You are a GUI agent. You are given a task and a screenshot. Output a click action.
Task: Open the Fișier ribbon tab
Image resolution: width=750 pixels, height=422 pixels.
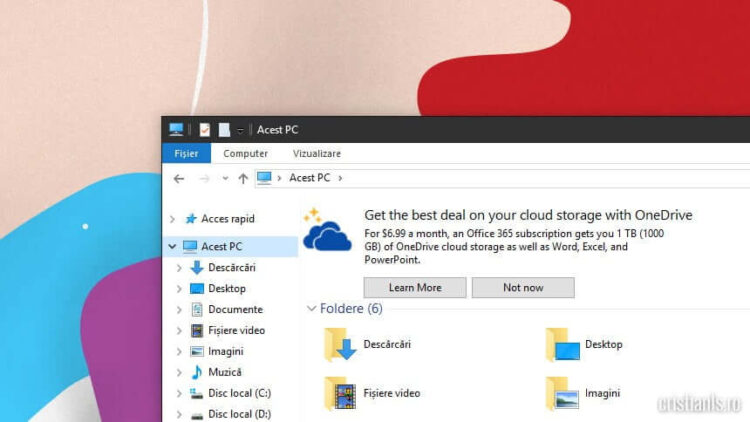tap(186, 153)
